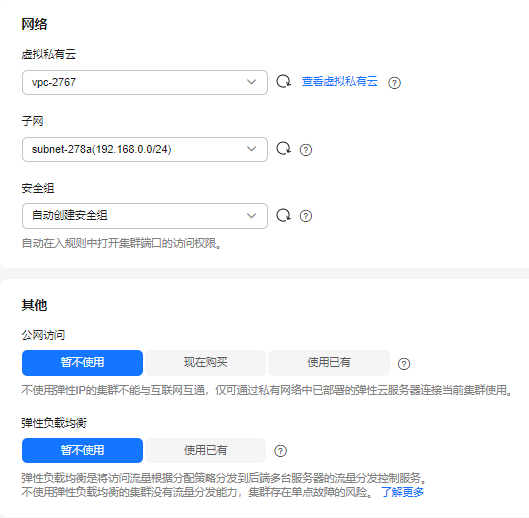Click the 了解更多 link
The width and height of the screenshot is (529, 518).
point(402,492)
